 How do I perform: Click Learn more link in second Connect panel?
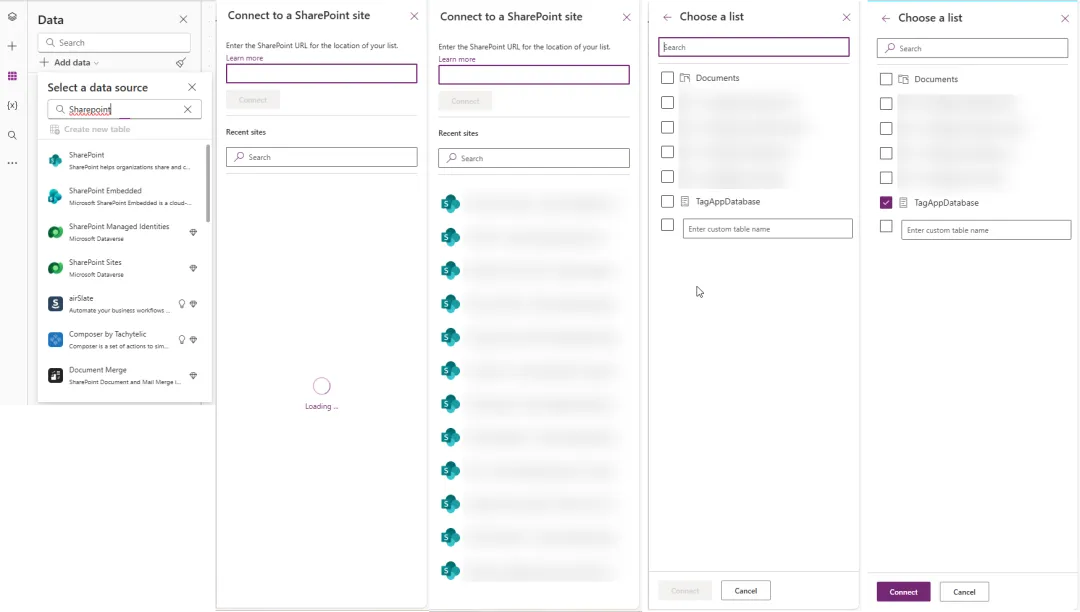pyautogui.click(x=457, y=60)
